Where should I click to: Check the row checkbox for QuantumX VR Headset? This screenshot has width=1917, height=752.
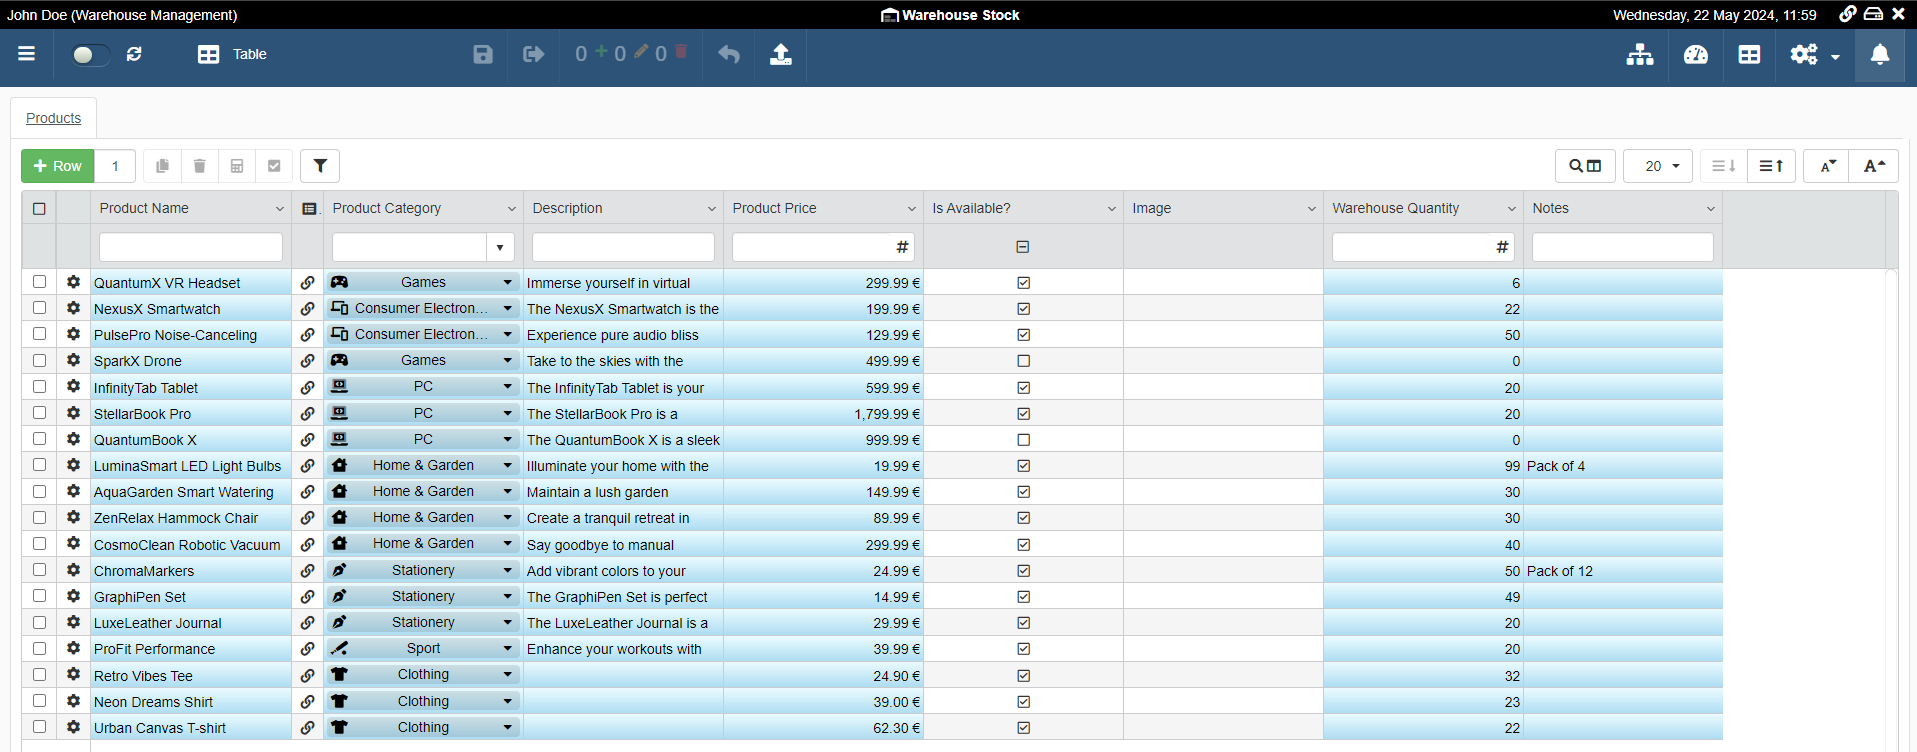point(39,282)
